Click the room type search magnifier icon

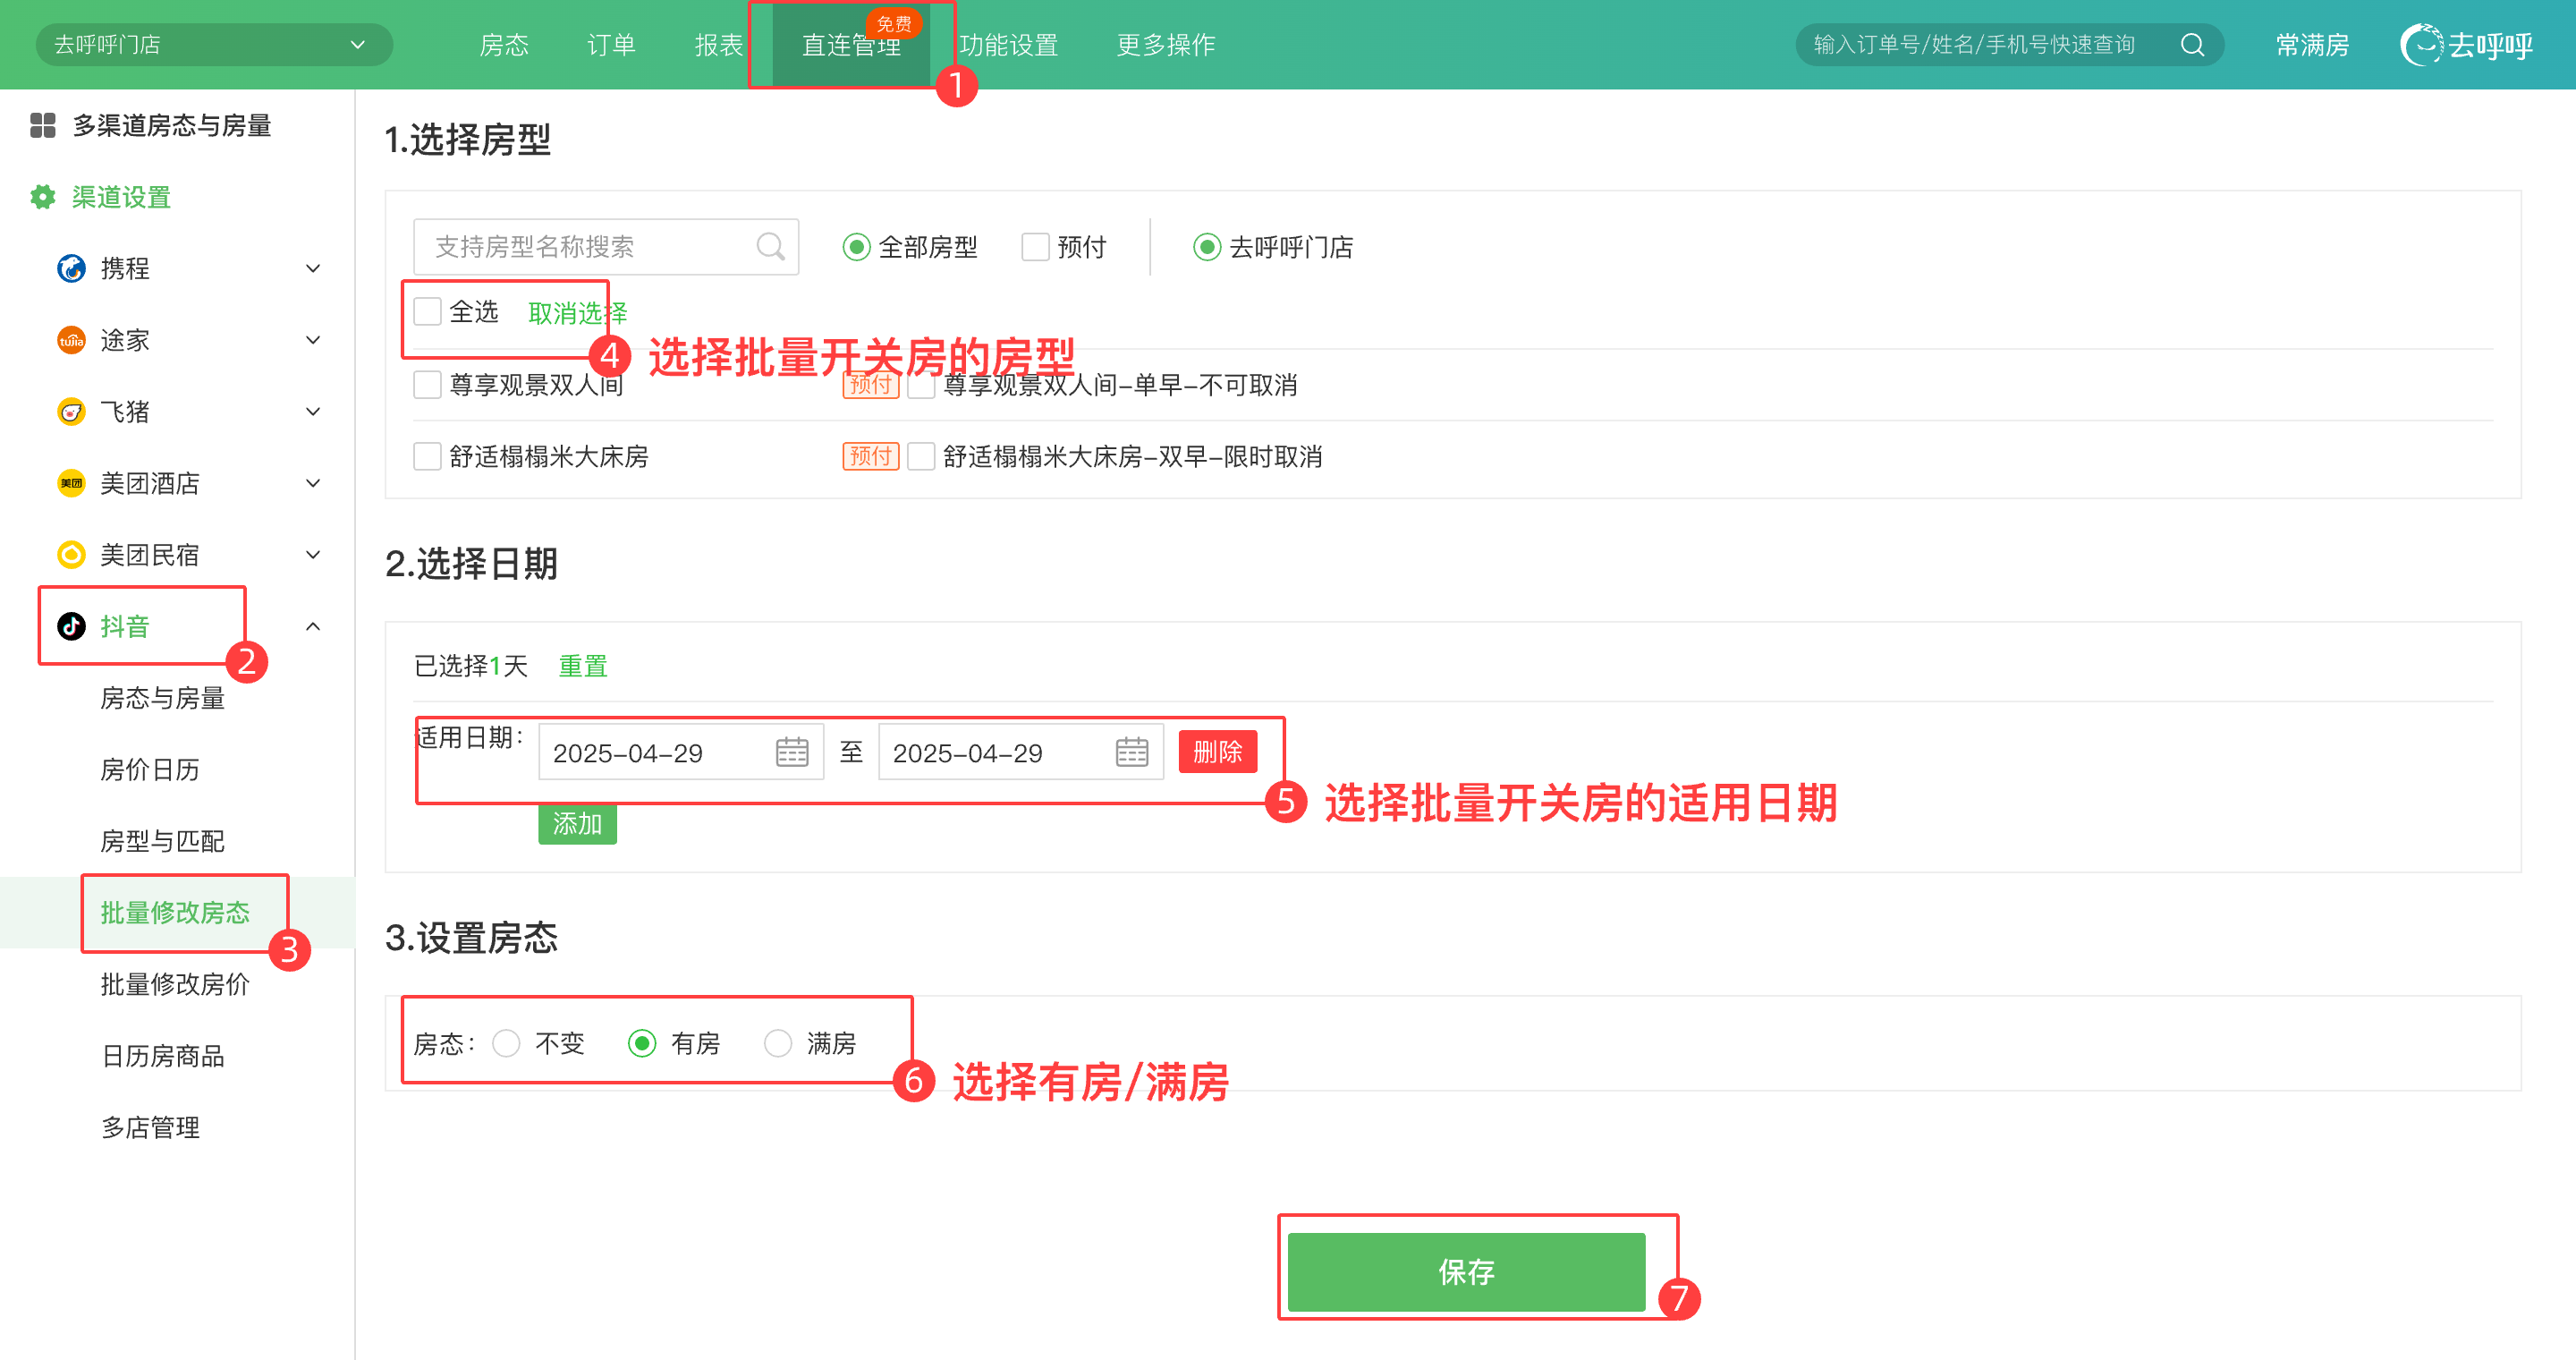tap(770, 246)
